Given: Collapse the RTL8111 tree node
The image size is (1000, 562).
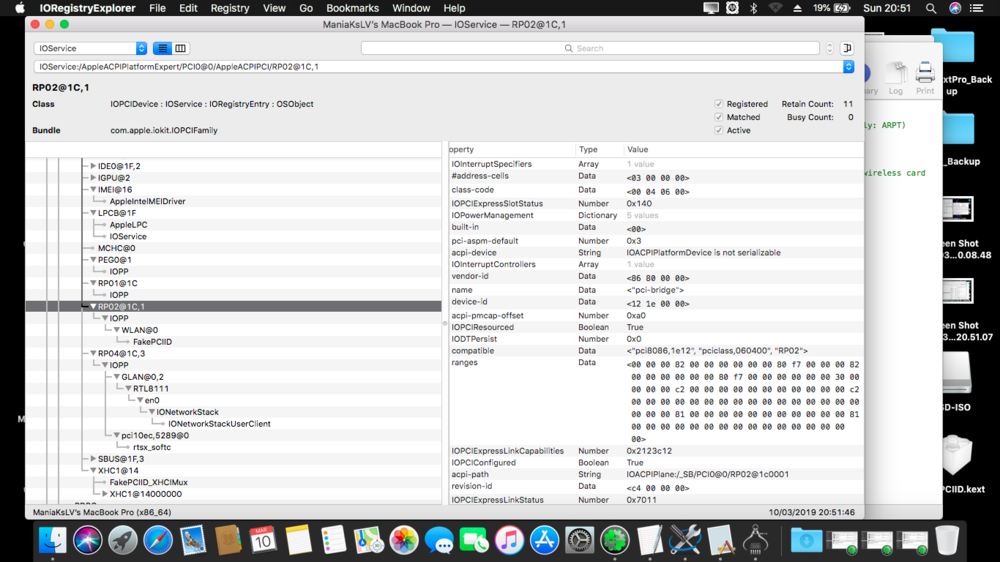Looking at the screenshot, I should pos(128,388).
